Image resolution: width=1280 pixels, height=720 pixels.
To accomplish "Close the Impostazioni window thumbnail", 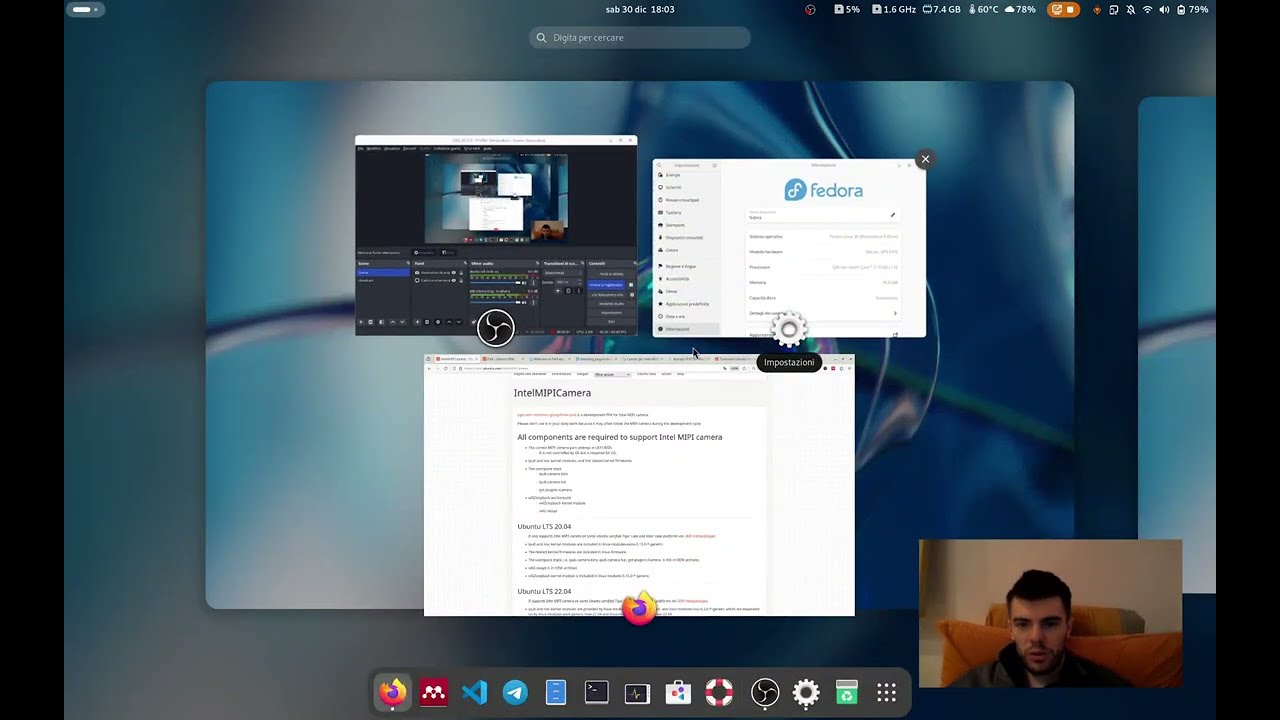I will pyautogui.click(x=925, y=159).
